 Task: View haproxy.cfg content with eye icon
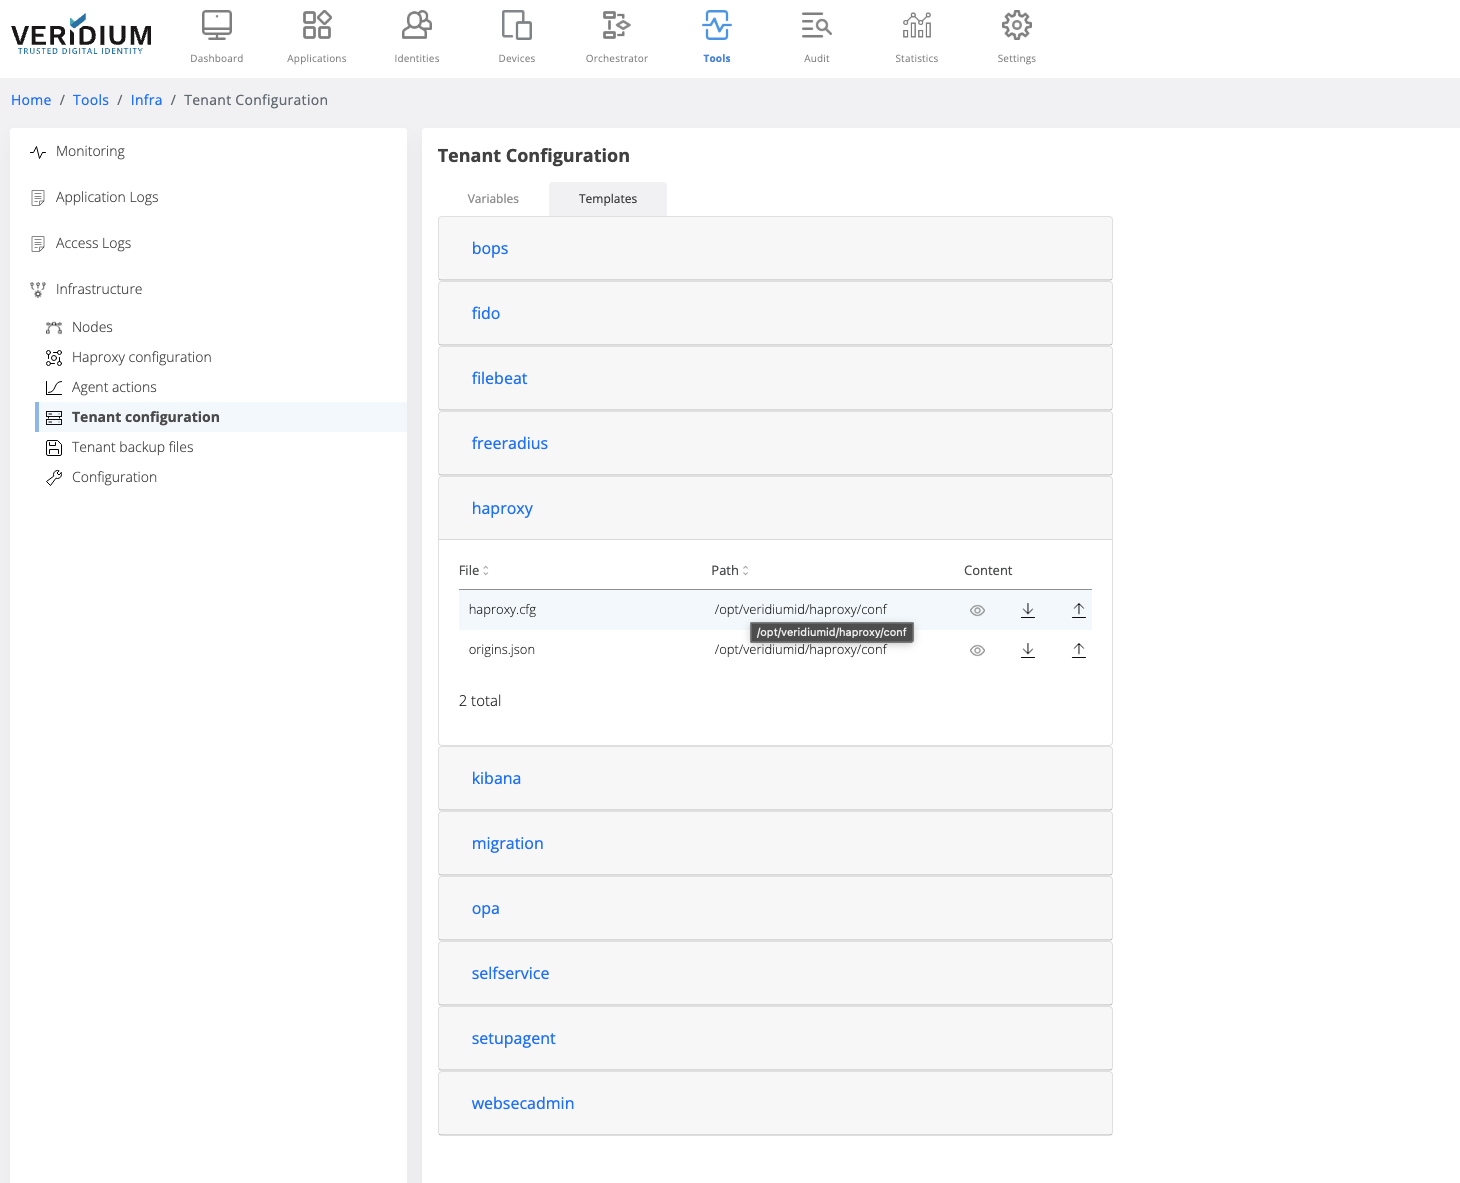click(977, 610)
